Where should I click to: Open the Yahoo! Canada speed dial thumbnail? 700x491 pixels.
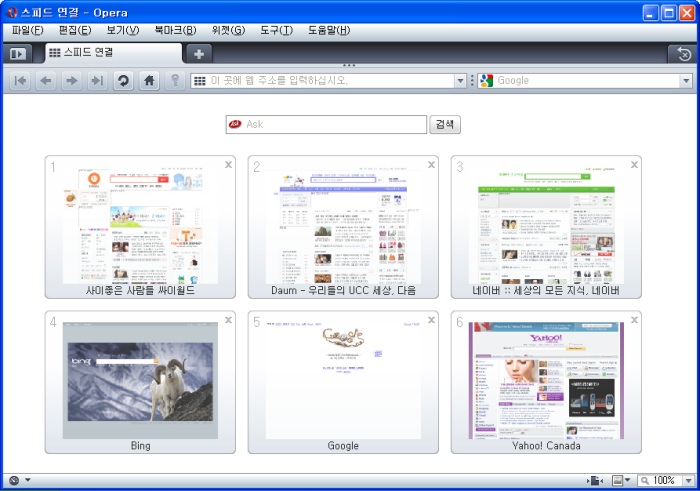pyautogui.click(x=546, y=382)
